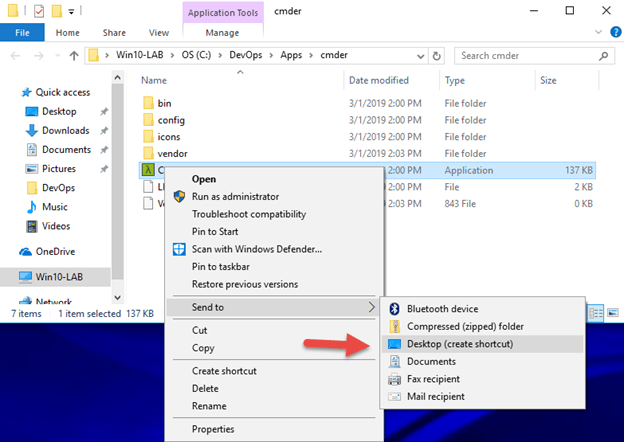Go up one folder level arrow
The image size is (624, 442).
74,56
